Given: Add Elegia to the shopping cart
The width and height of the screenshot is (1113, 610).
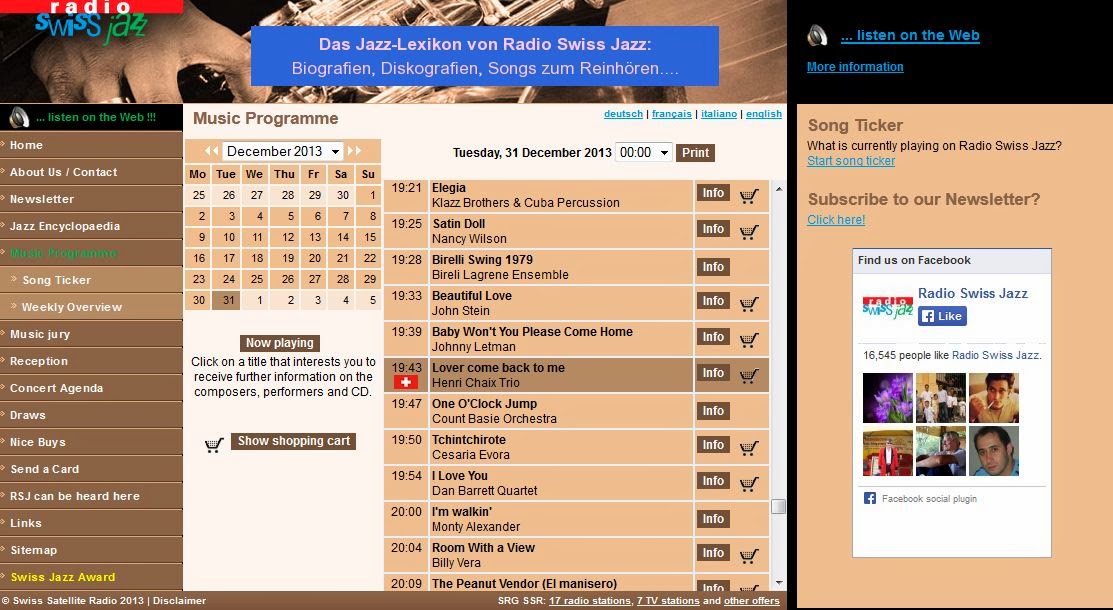Looking at the screenshot, I should tap(749, 196).
